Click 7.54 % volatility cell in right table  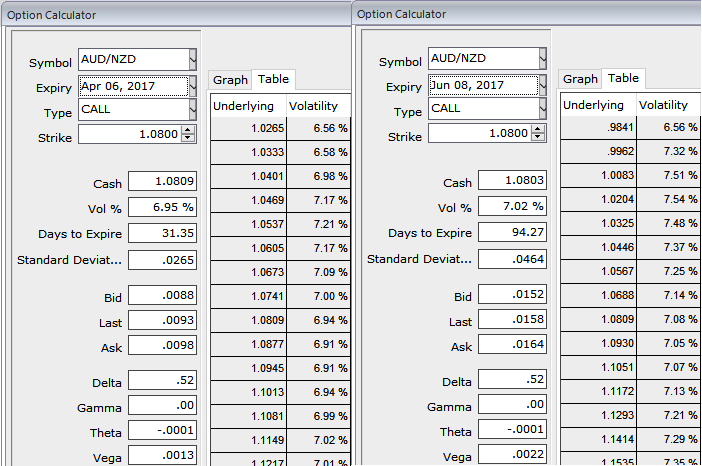(668, 199)
